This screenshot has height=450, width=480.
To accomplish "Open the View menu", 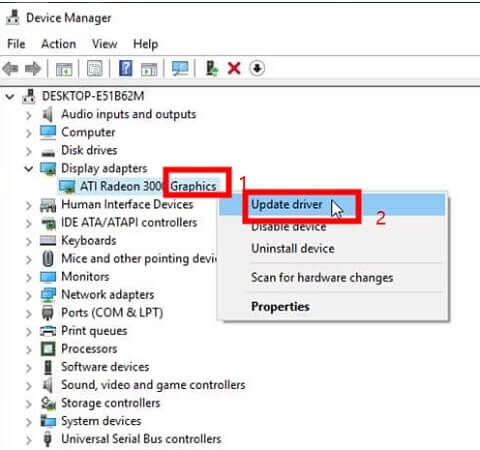I will click(x=105, y=44).
